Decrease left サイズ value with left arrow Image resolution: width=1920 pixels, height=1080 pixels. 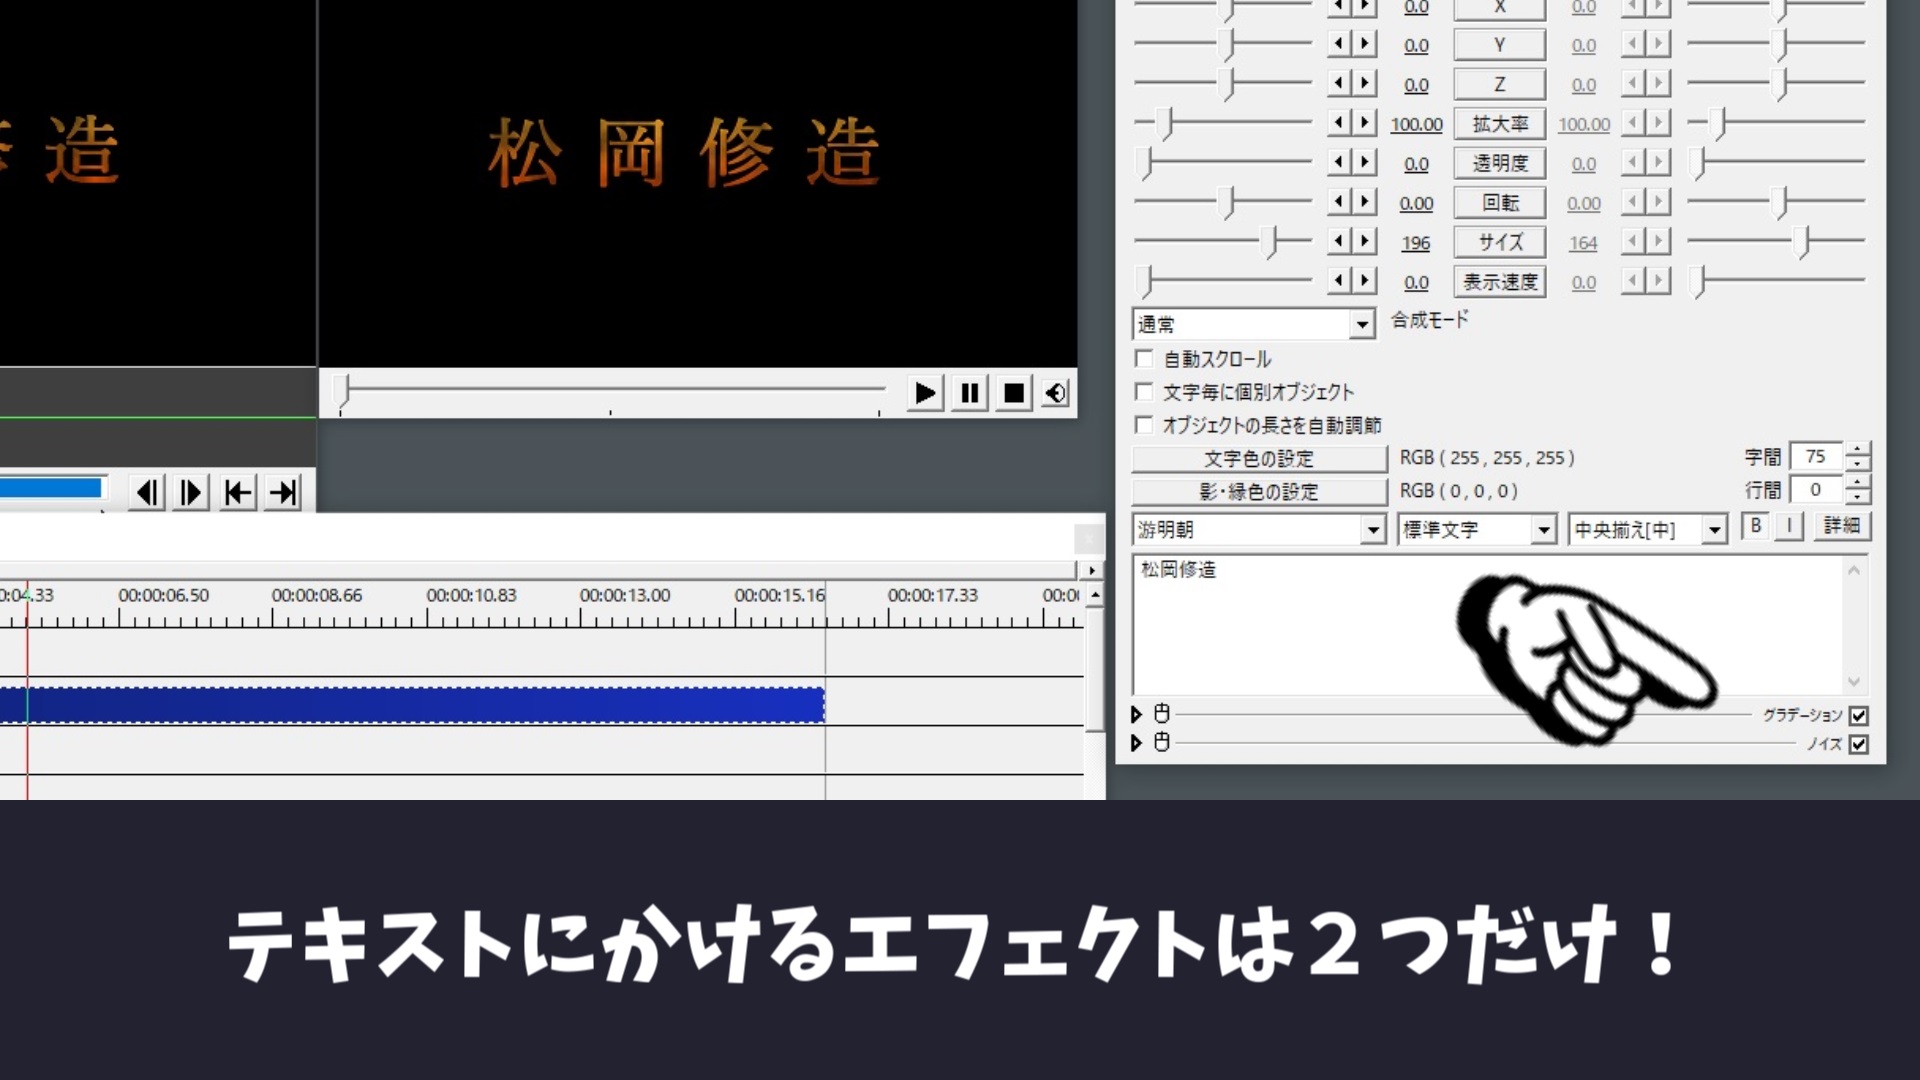tap(1340, 241)
